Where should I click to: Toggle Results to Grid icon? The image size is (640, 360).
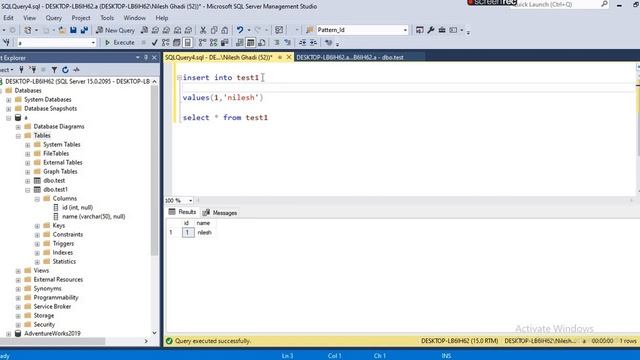click(x=250, y=42)
